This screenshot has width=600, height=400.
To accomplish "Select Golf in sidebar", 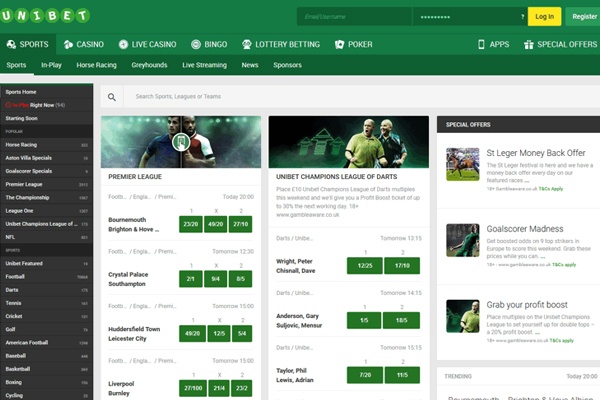I will [46, 330].
